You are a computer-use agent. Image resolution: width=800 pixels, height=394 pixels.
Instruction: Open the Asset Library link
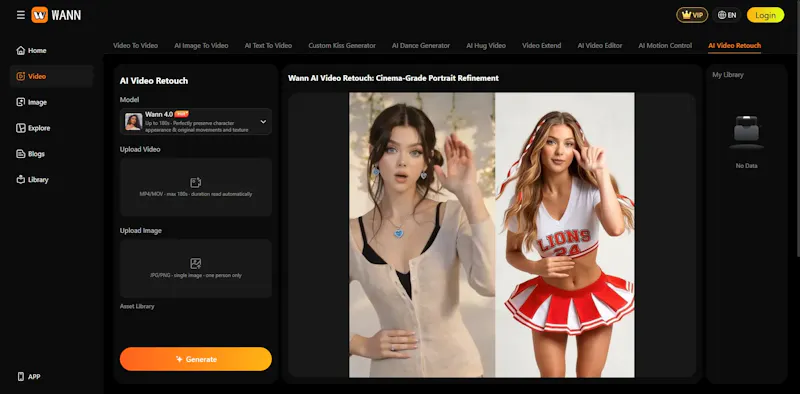pyautogui.click(x=137, y=306)
